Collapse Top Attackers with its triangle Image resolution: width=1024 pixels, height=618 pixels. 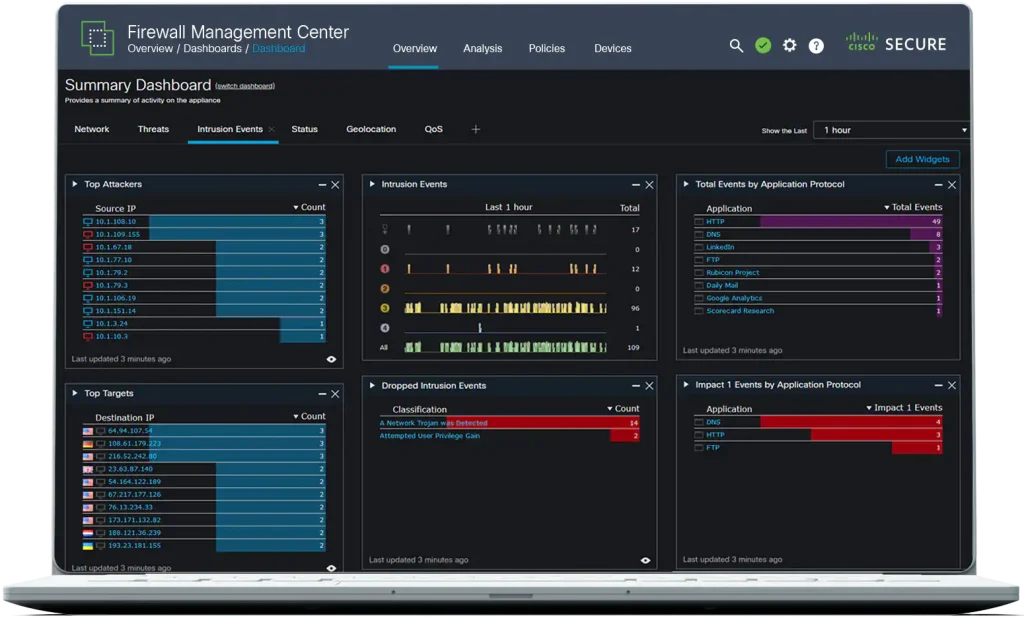point(75,184)
